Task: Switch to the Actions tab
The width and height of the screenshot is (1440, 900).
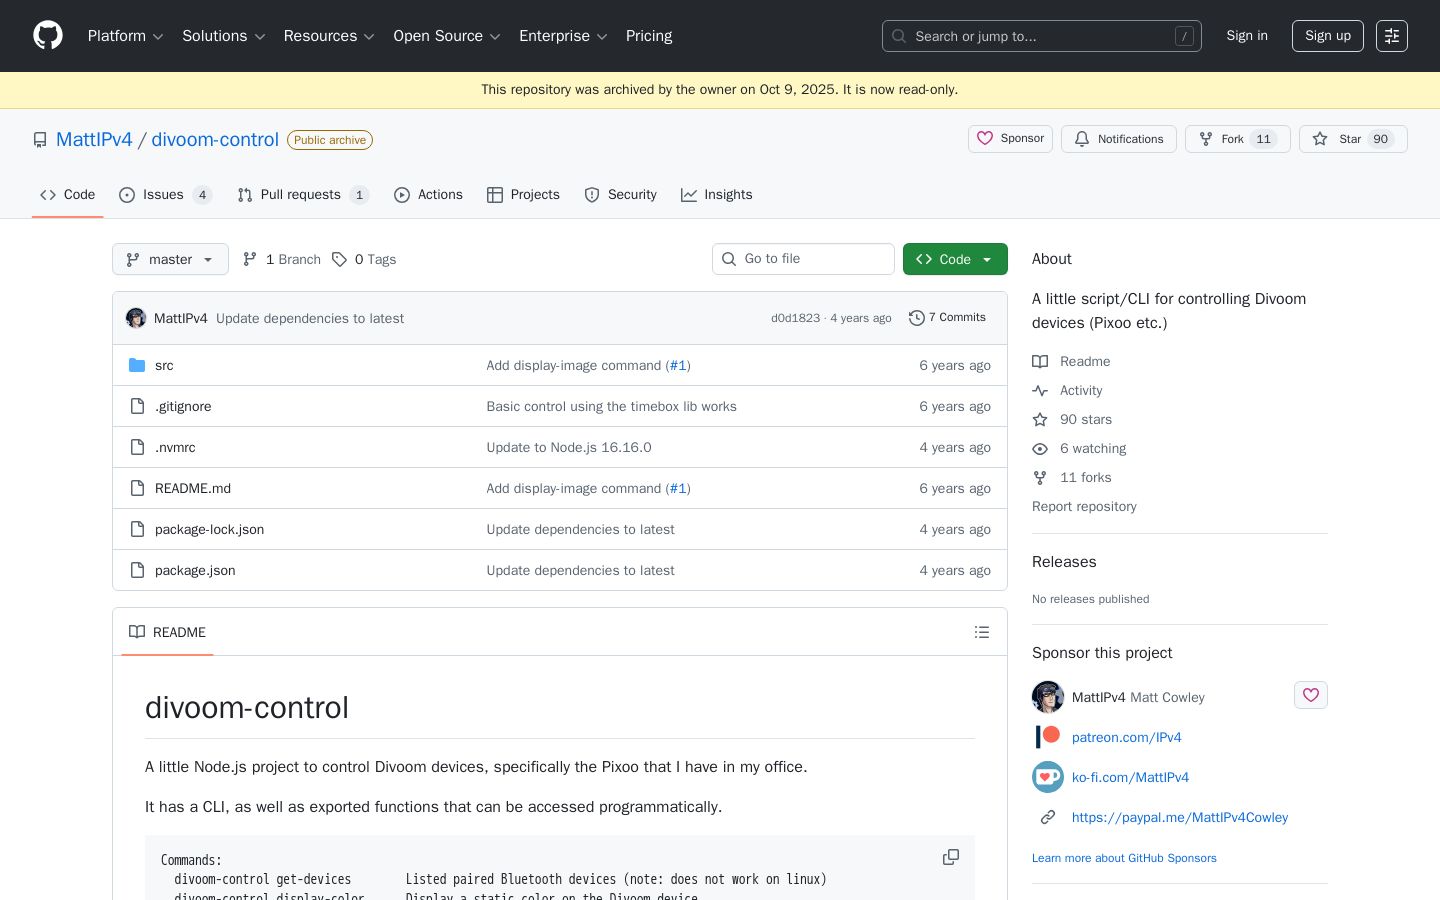Action: point(428,195)
